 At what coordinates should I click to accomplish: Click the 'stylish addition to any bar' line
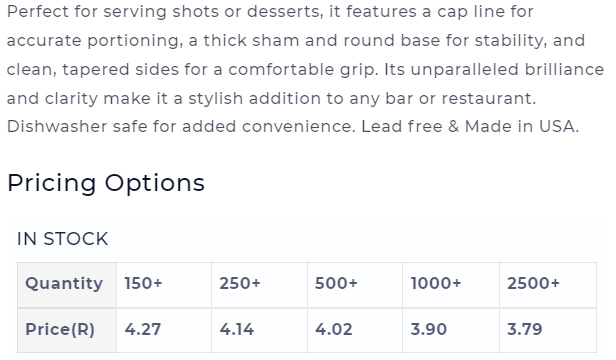271,98
